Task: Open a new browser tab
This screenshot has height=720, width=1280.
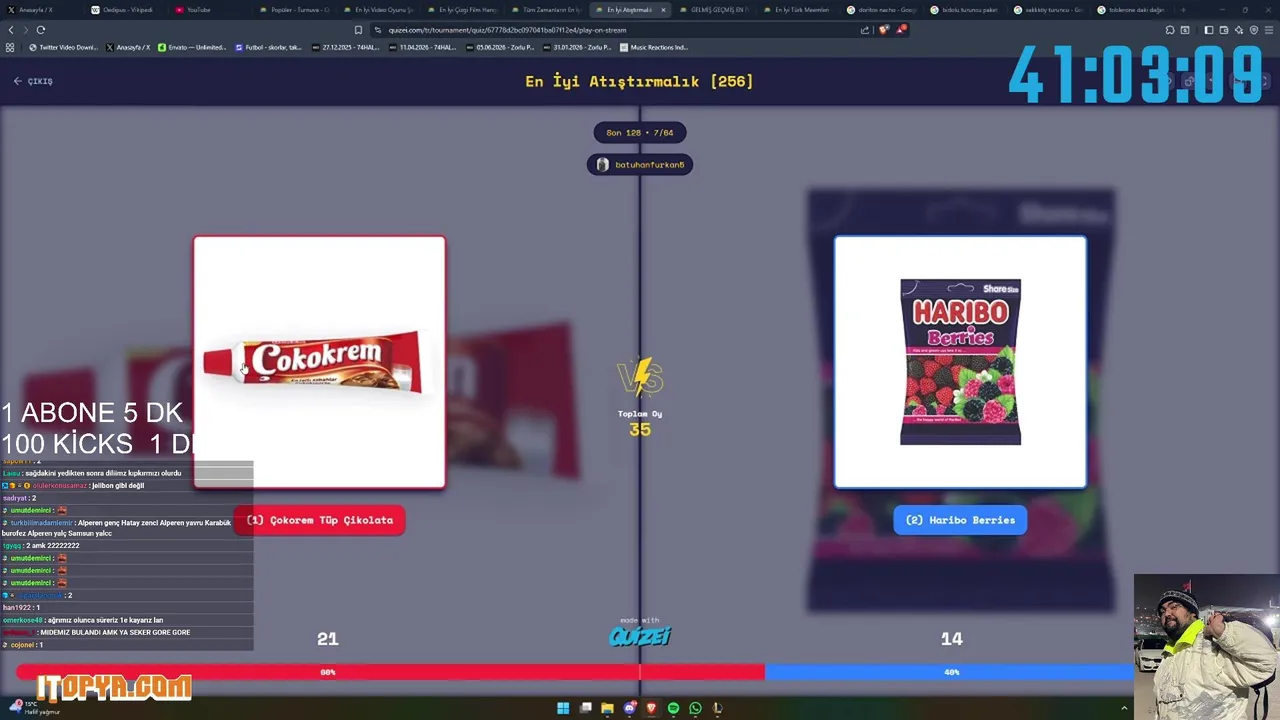Action: tap(1183, 10)
